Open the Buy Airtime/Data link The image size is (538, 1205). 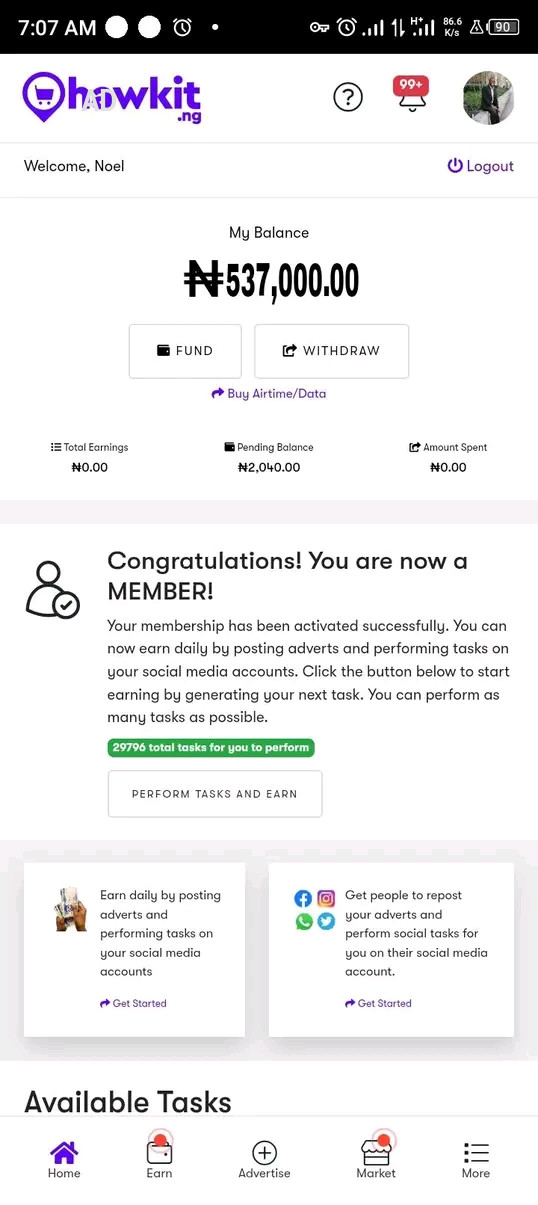pyautogui.click(x=268, y=393)
